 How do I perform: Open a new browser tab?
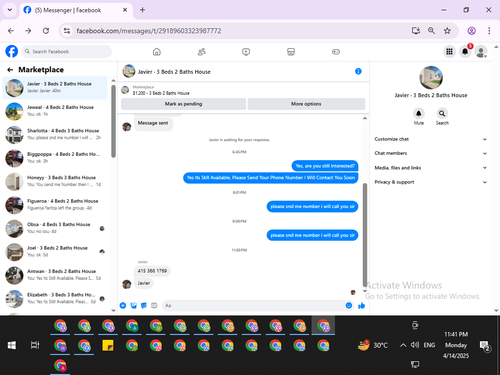(143, 10)
